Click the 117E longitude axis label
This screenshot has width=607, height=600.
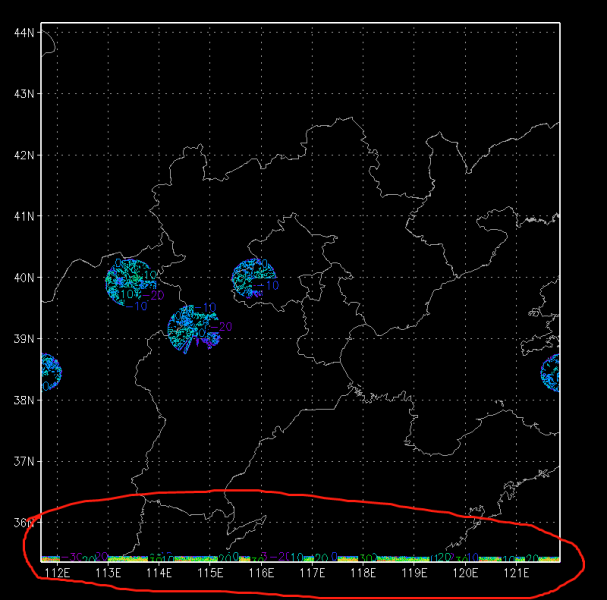(312, 573)
